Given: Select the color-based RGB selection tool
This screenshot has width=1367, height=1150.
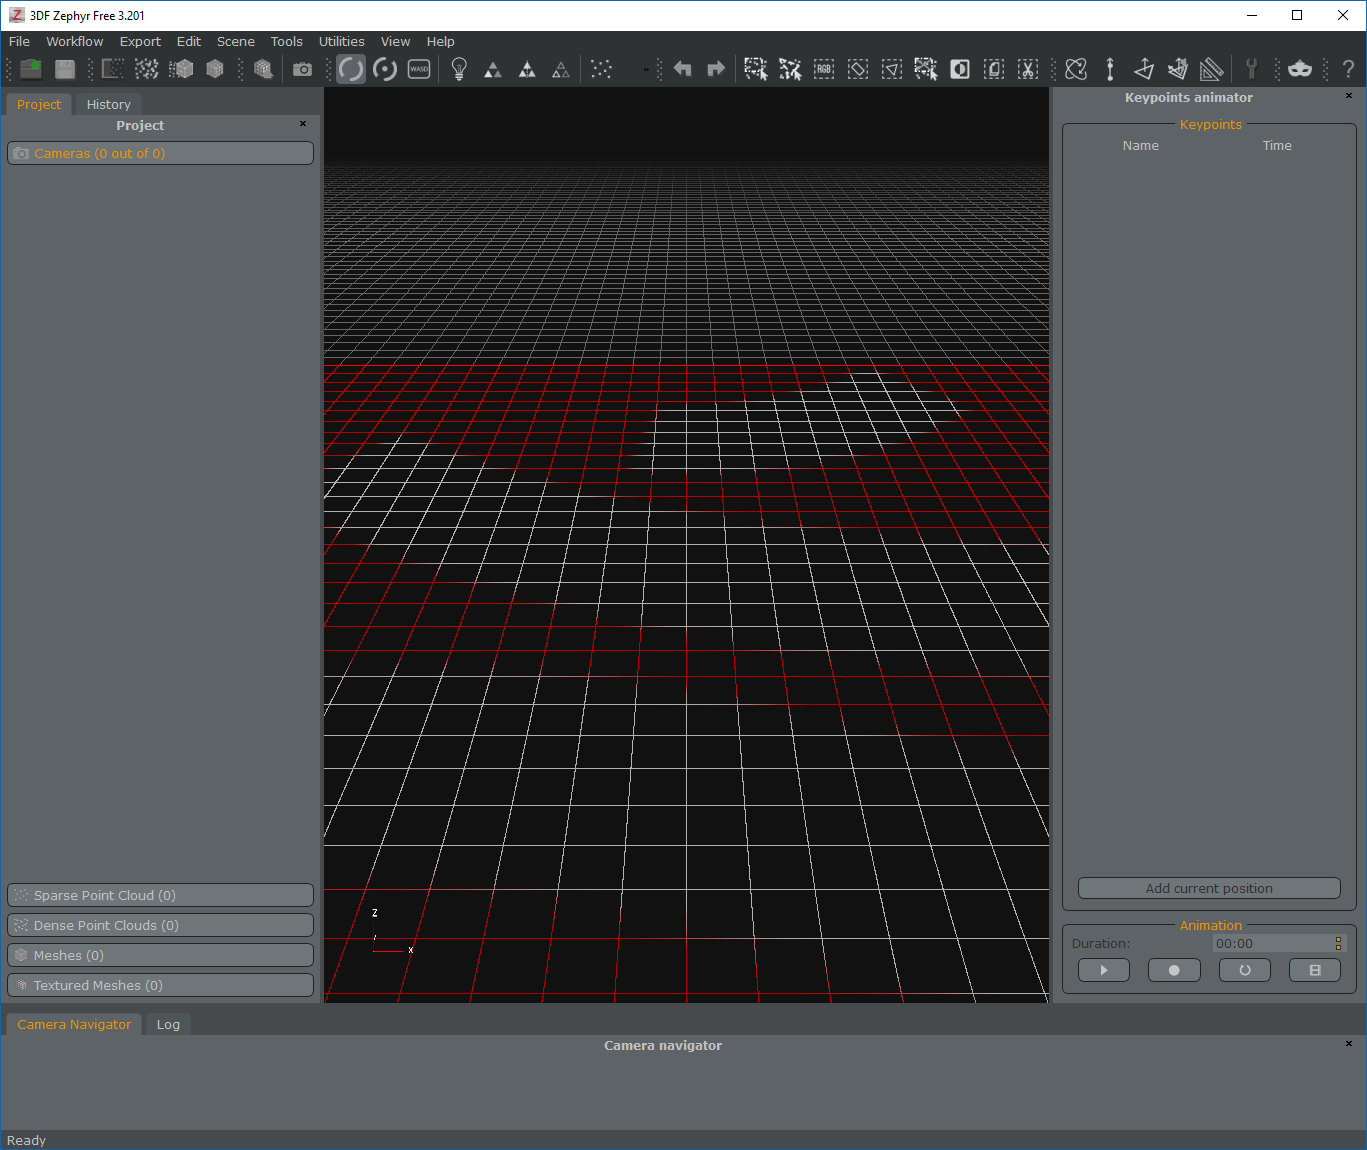Looking at the screenshot, I should [x=824, y=69].
